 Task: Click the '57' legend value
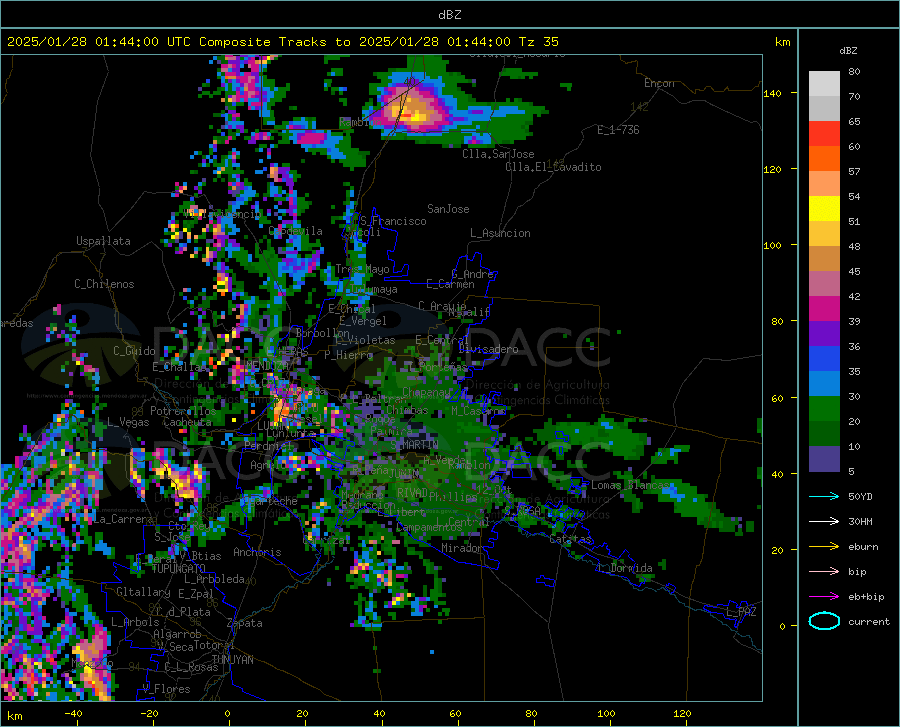point(854,172)
